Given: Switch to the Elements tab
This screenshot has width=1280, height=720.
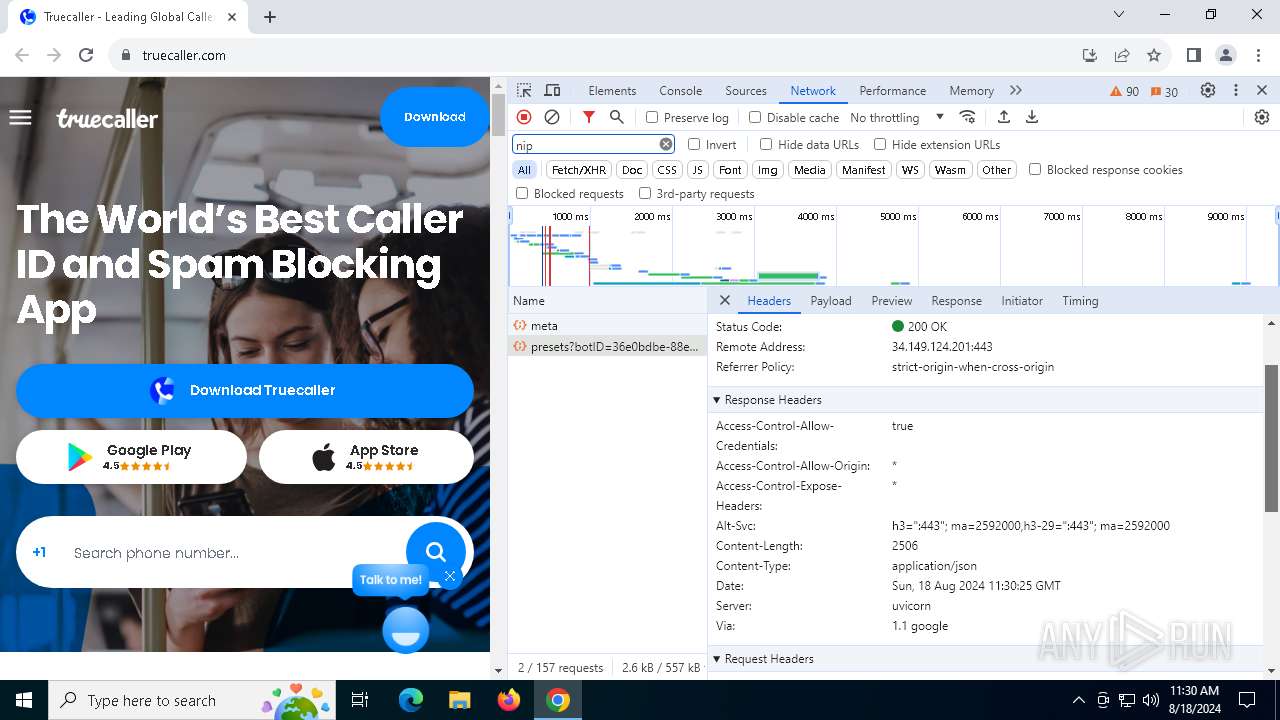Looking at the screenshot, I should coord(612,90).
